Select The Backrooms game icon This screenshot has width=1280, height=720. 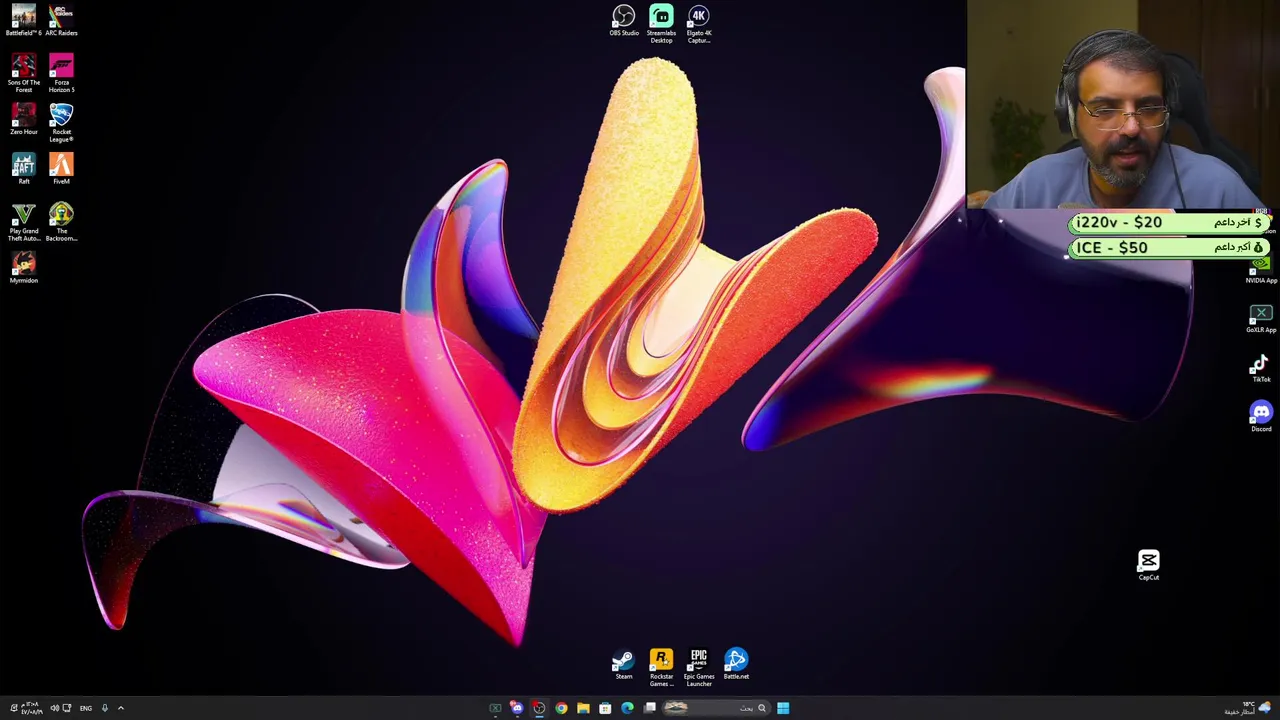(61, 222)
